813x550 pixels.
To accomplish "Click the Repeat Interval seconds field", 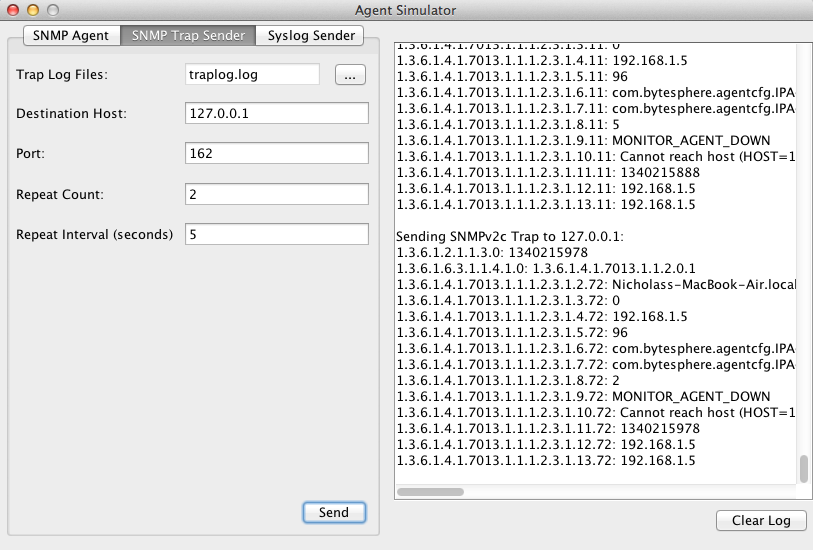I will 277,234.
